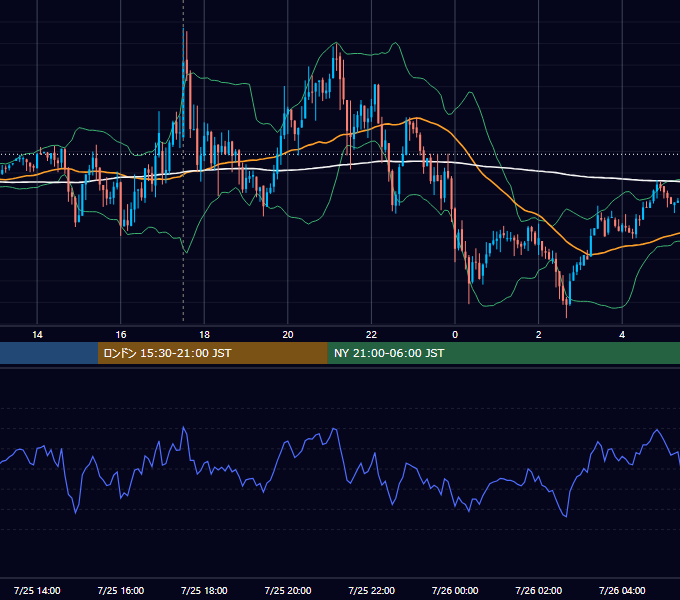The width and height of the screenshot is (680, 600).
Task: Click the 7/25 22:00 time label
Action: click(372, 590)
